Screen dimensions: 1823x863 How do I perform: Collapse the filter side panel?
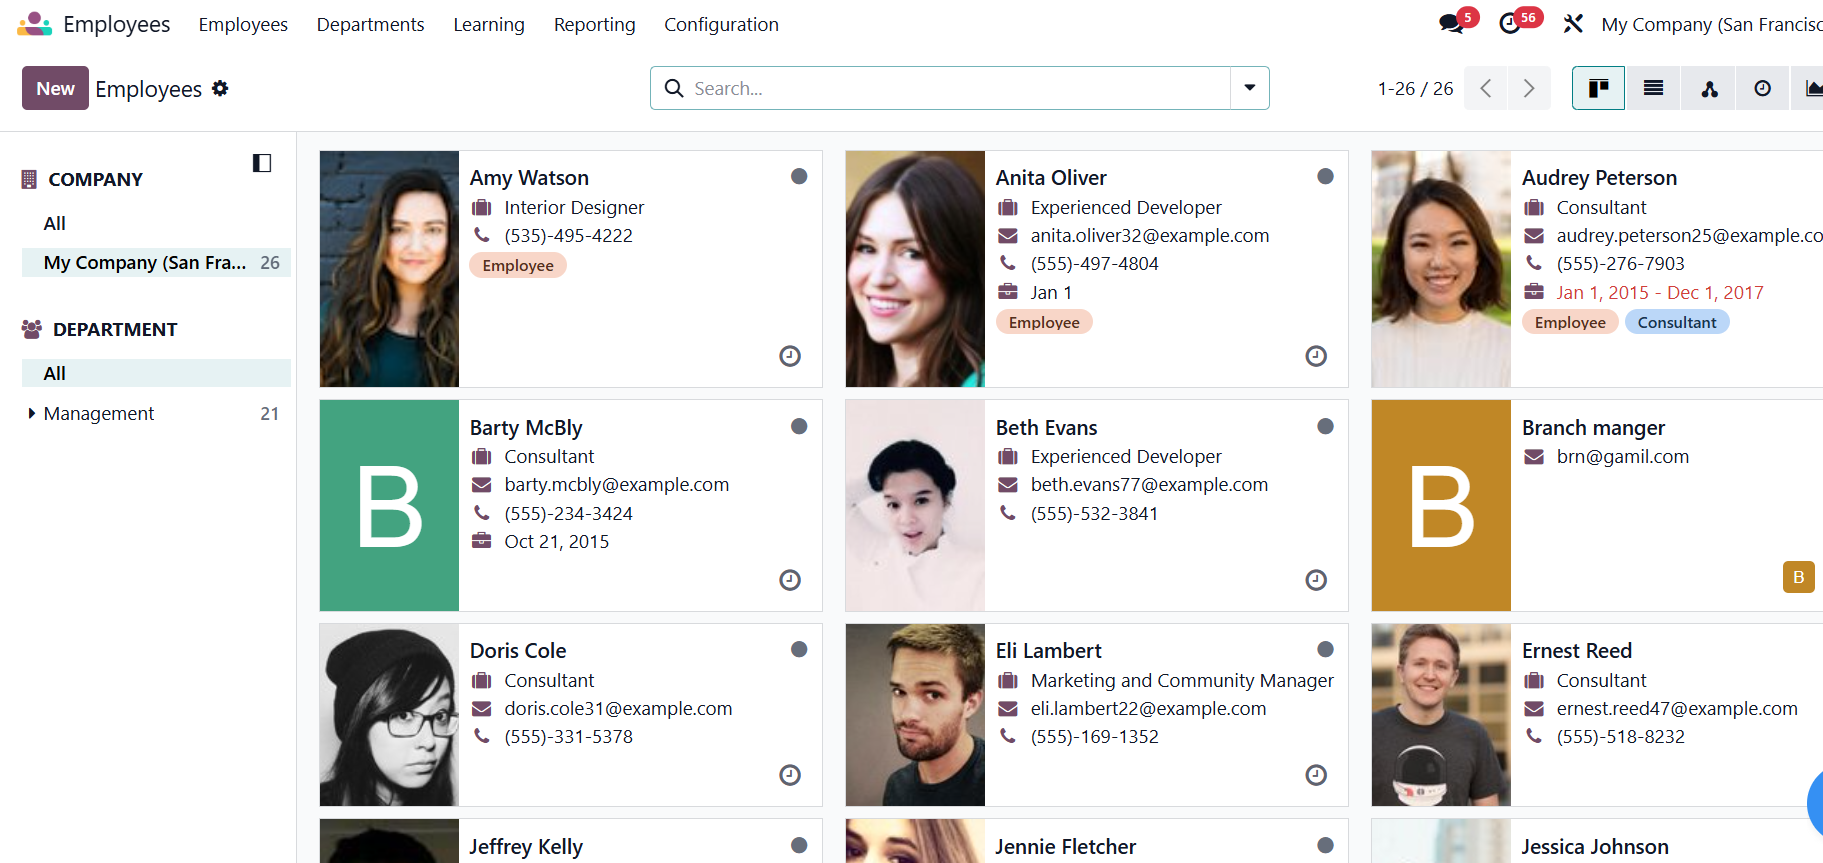click(x=262, y=163)
